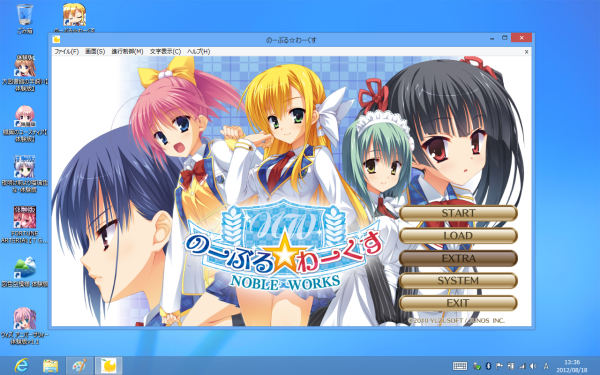Click the Action Center flag icon
The image size is (600, 375).
(x=500, y=366)
